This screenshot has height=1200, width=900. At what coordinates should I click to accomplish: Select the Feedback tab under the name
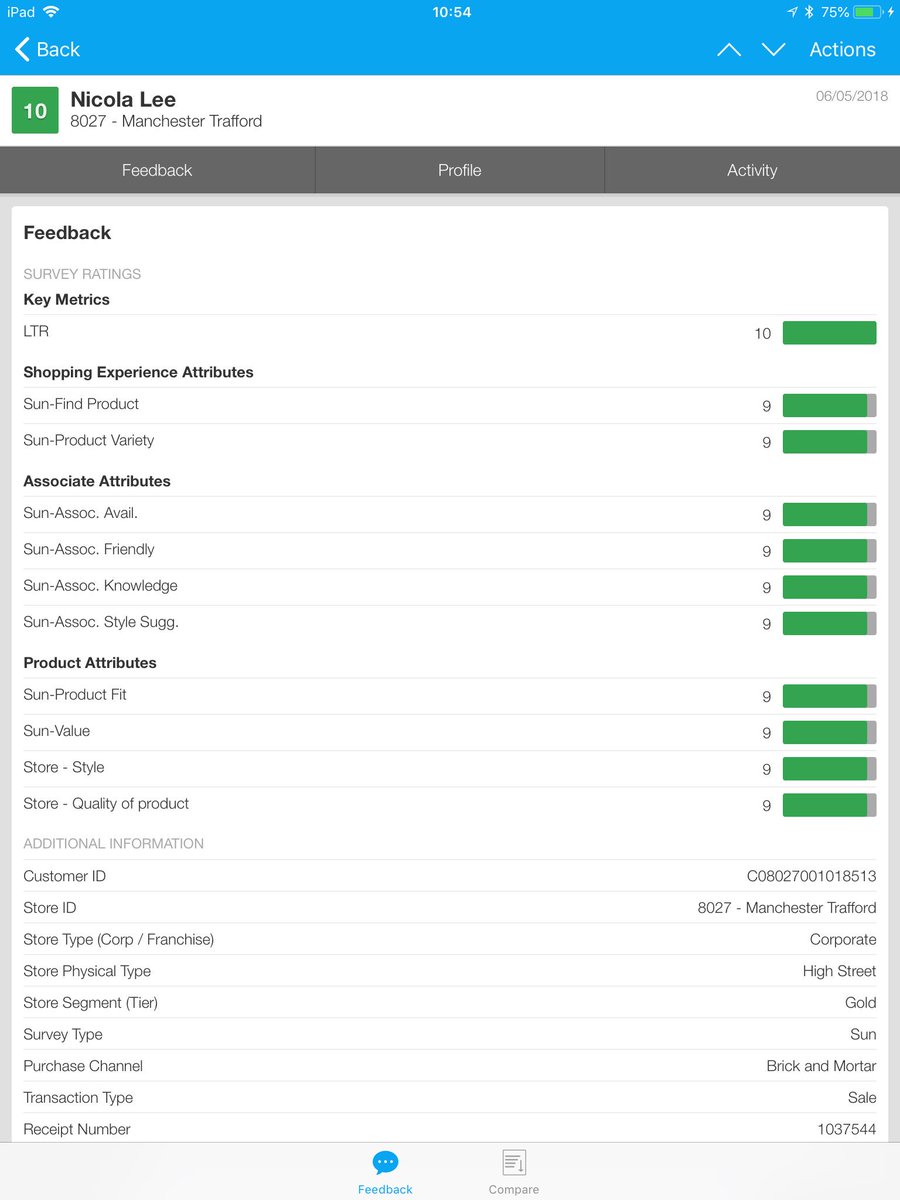click(157, 170)
